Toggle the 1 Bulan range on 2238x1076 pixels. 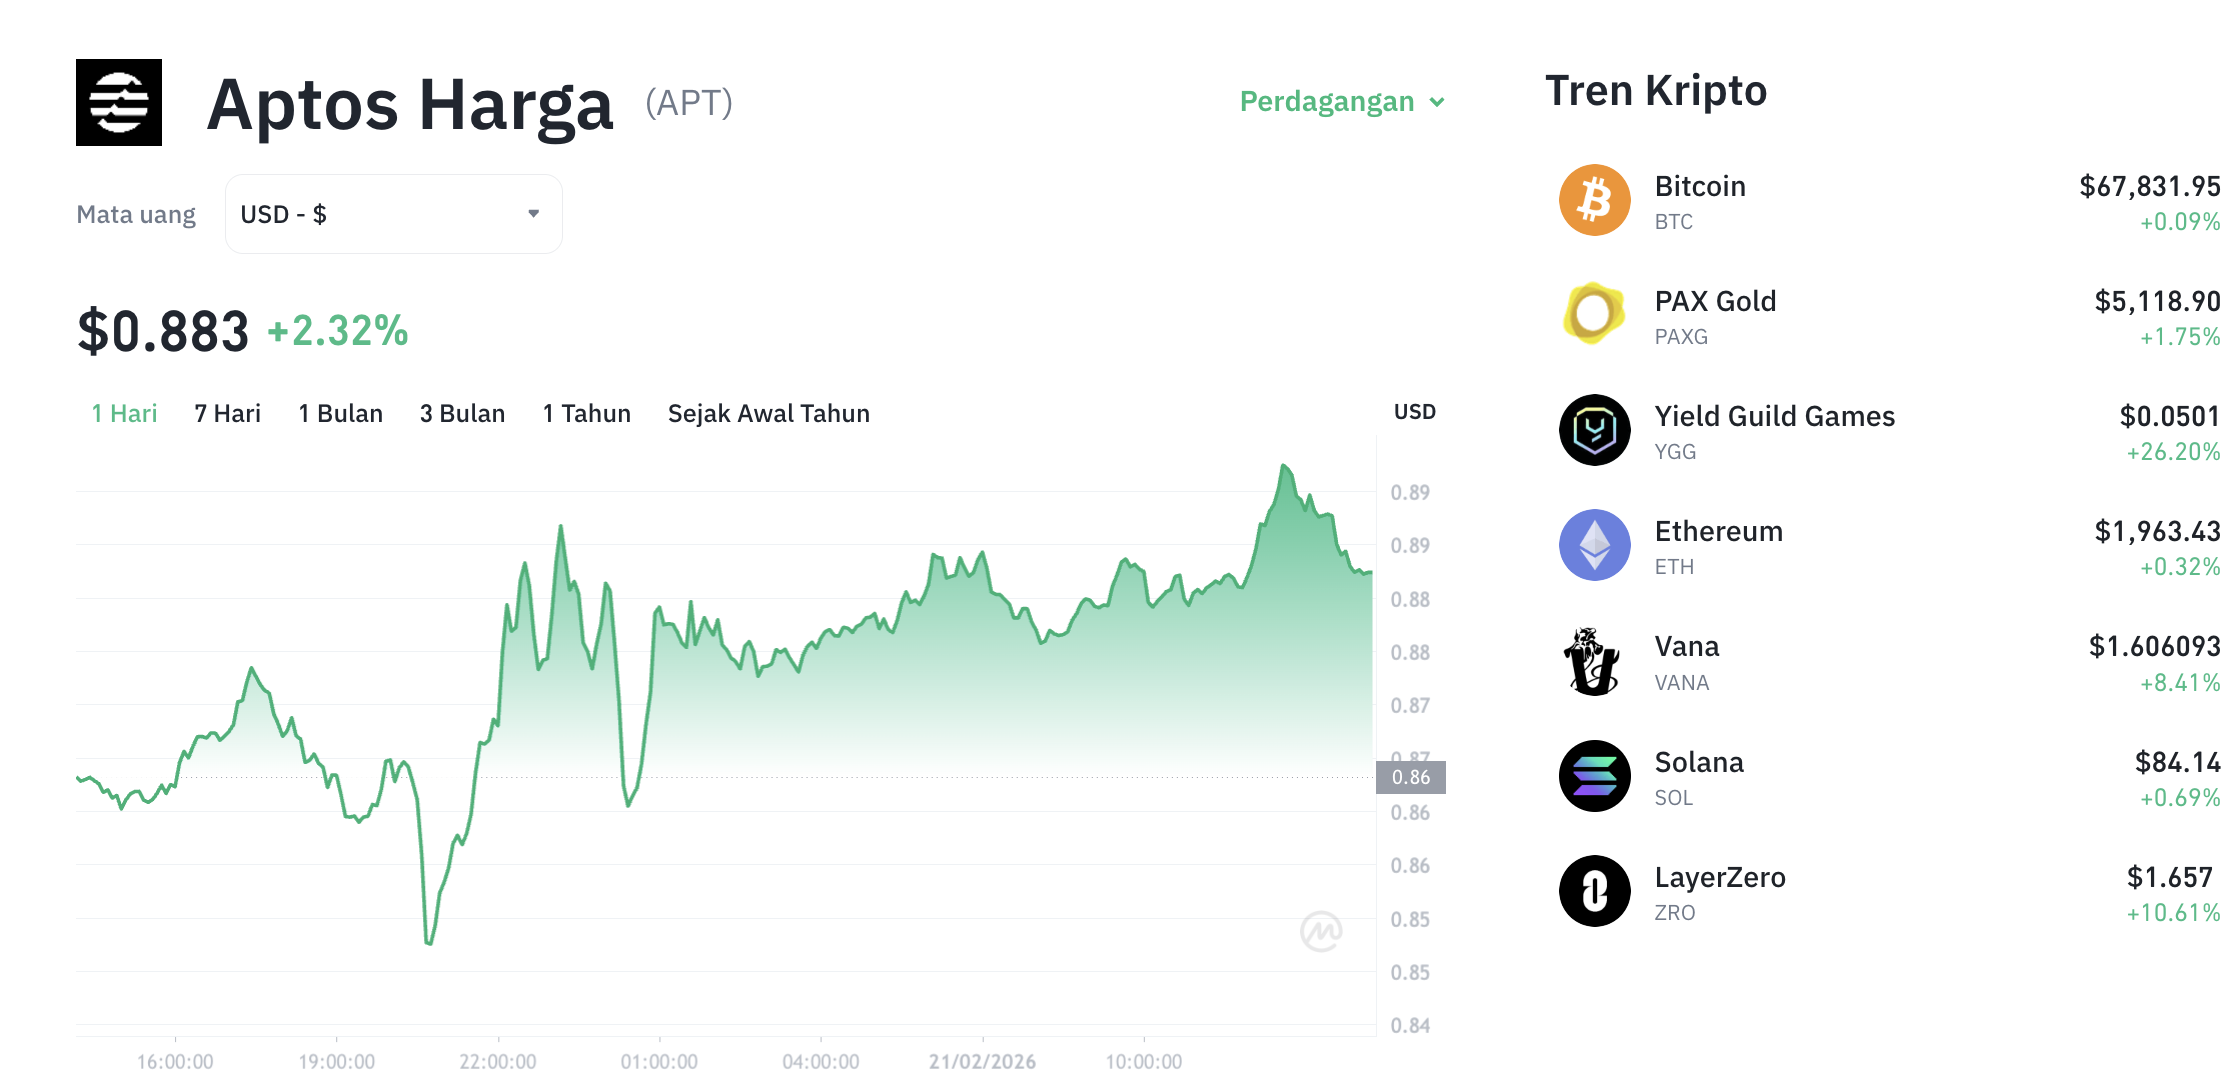point(340,413)
